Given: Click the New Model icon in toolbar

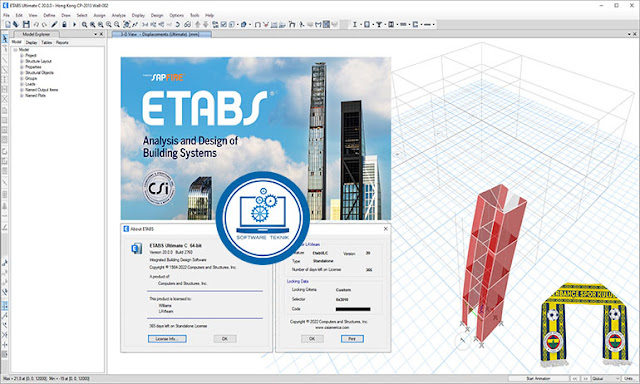Looking at the screenshot, I should [x=8, y=24].
